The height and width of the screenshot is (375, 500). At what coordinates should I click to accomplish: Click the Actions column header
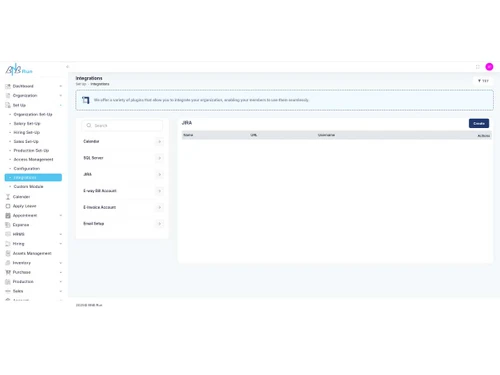click(x=484, y=136)
